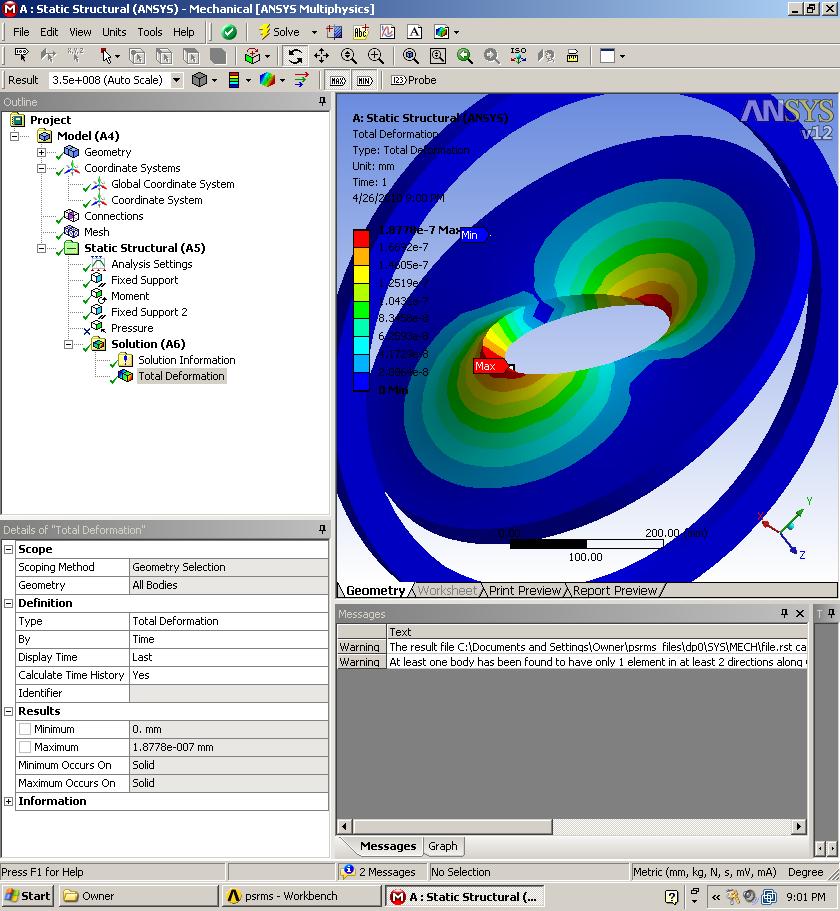This screenshot has width=840, height=911.
Task: Select the Pan tool
Action: [x=321, y=56]
